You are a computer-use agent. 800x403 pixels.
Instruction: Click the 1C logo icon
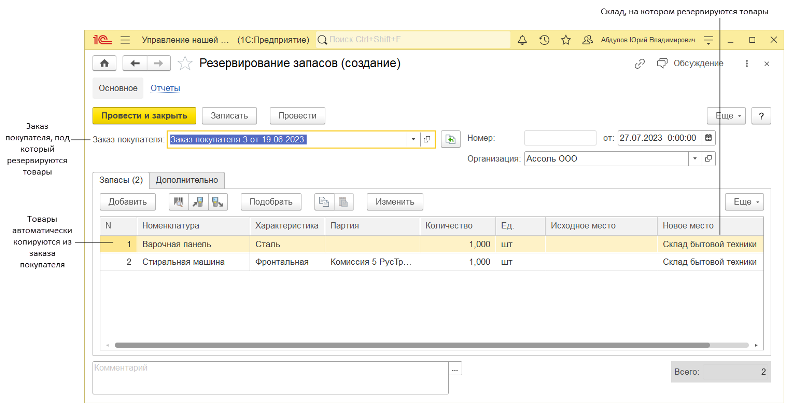click(x=103, y=40)
